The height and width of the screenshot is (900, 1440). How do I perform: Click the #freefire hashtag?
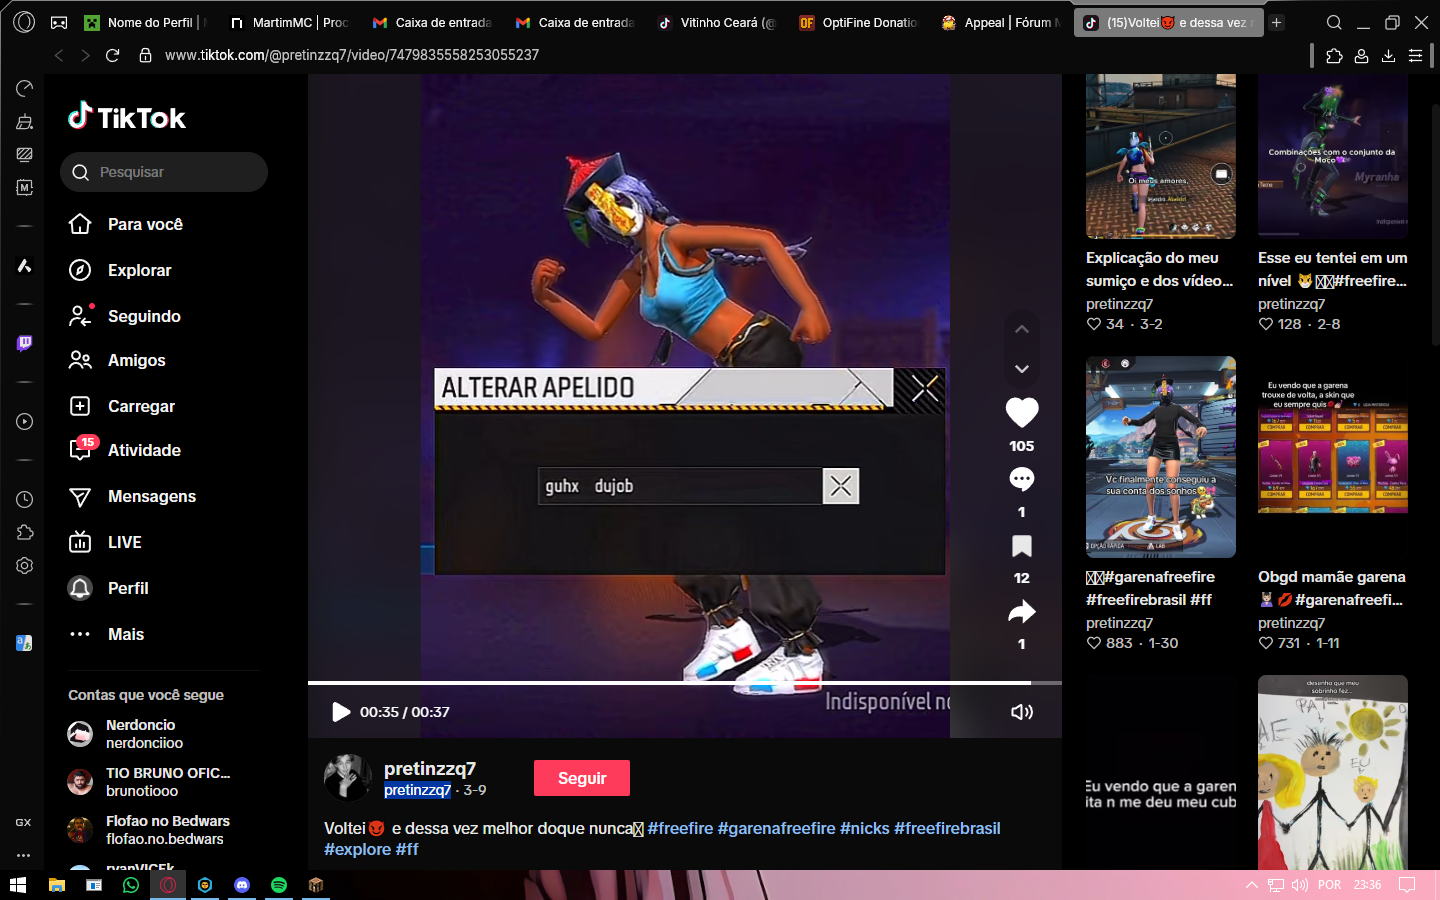(680, 828)
